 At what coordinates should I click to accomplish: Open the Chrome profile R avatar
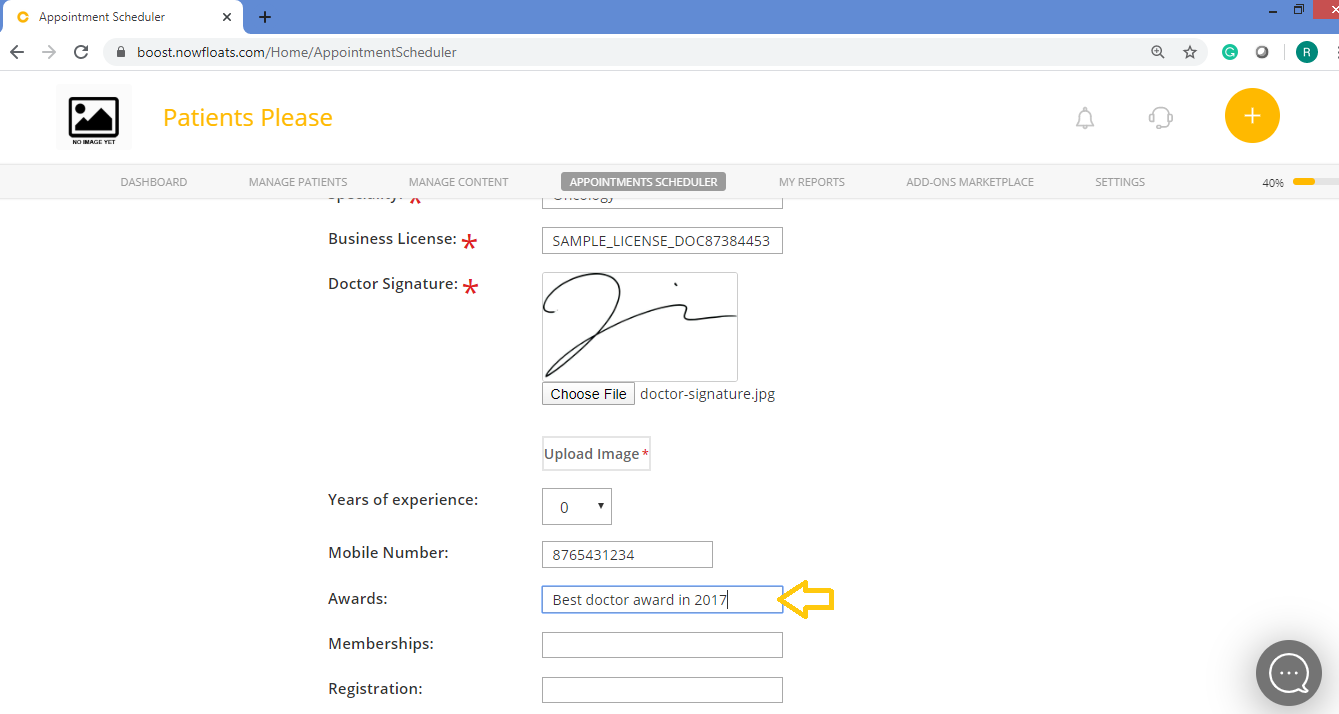pyautogui.click(x=1306, y=52)
